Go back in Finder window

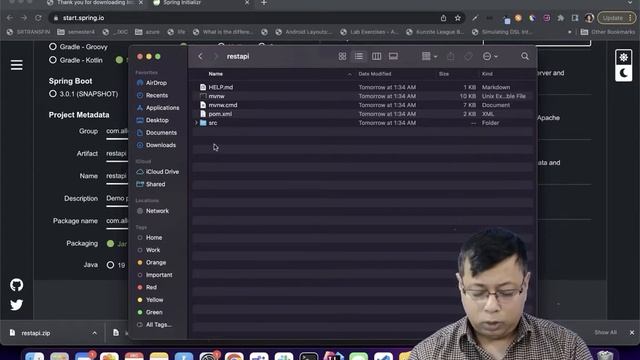tap(200, 56)
